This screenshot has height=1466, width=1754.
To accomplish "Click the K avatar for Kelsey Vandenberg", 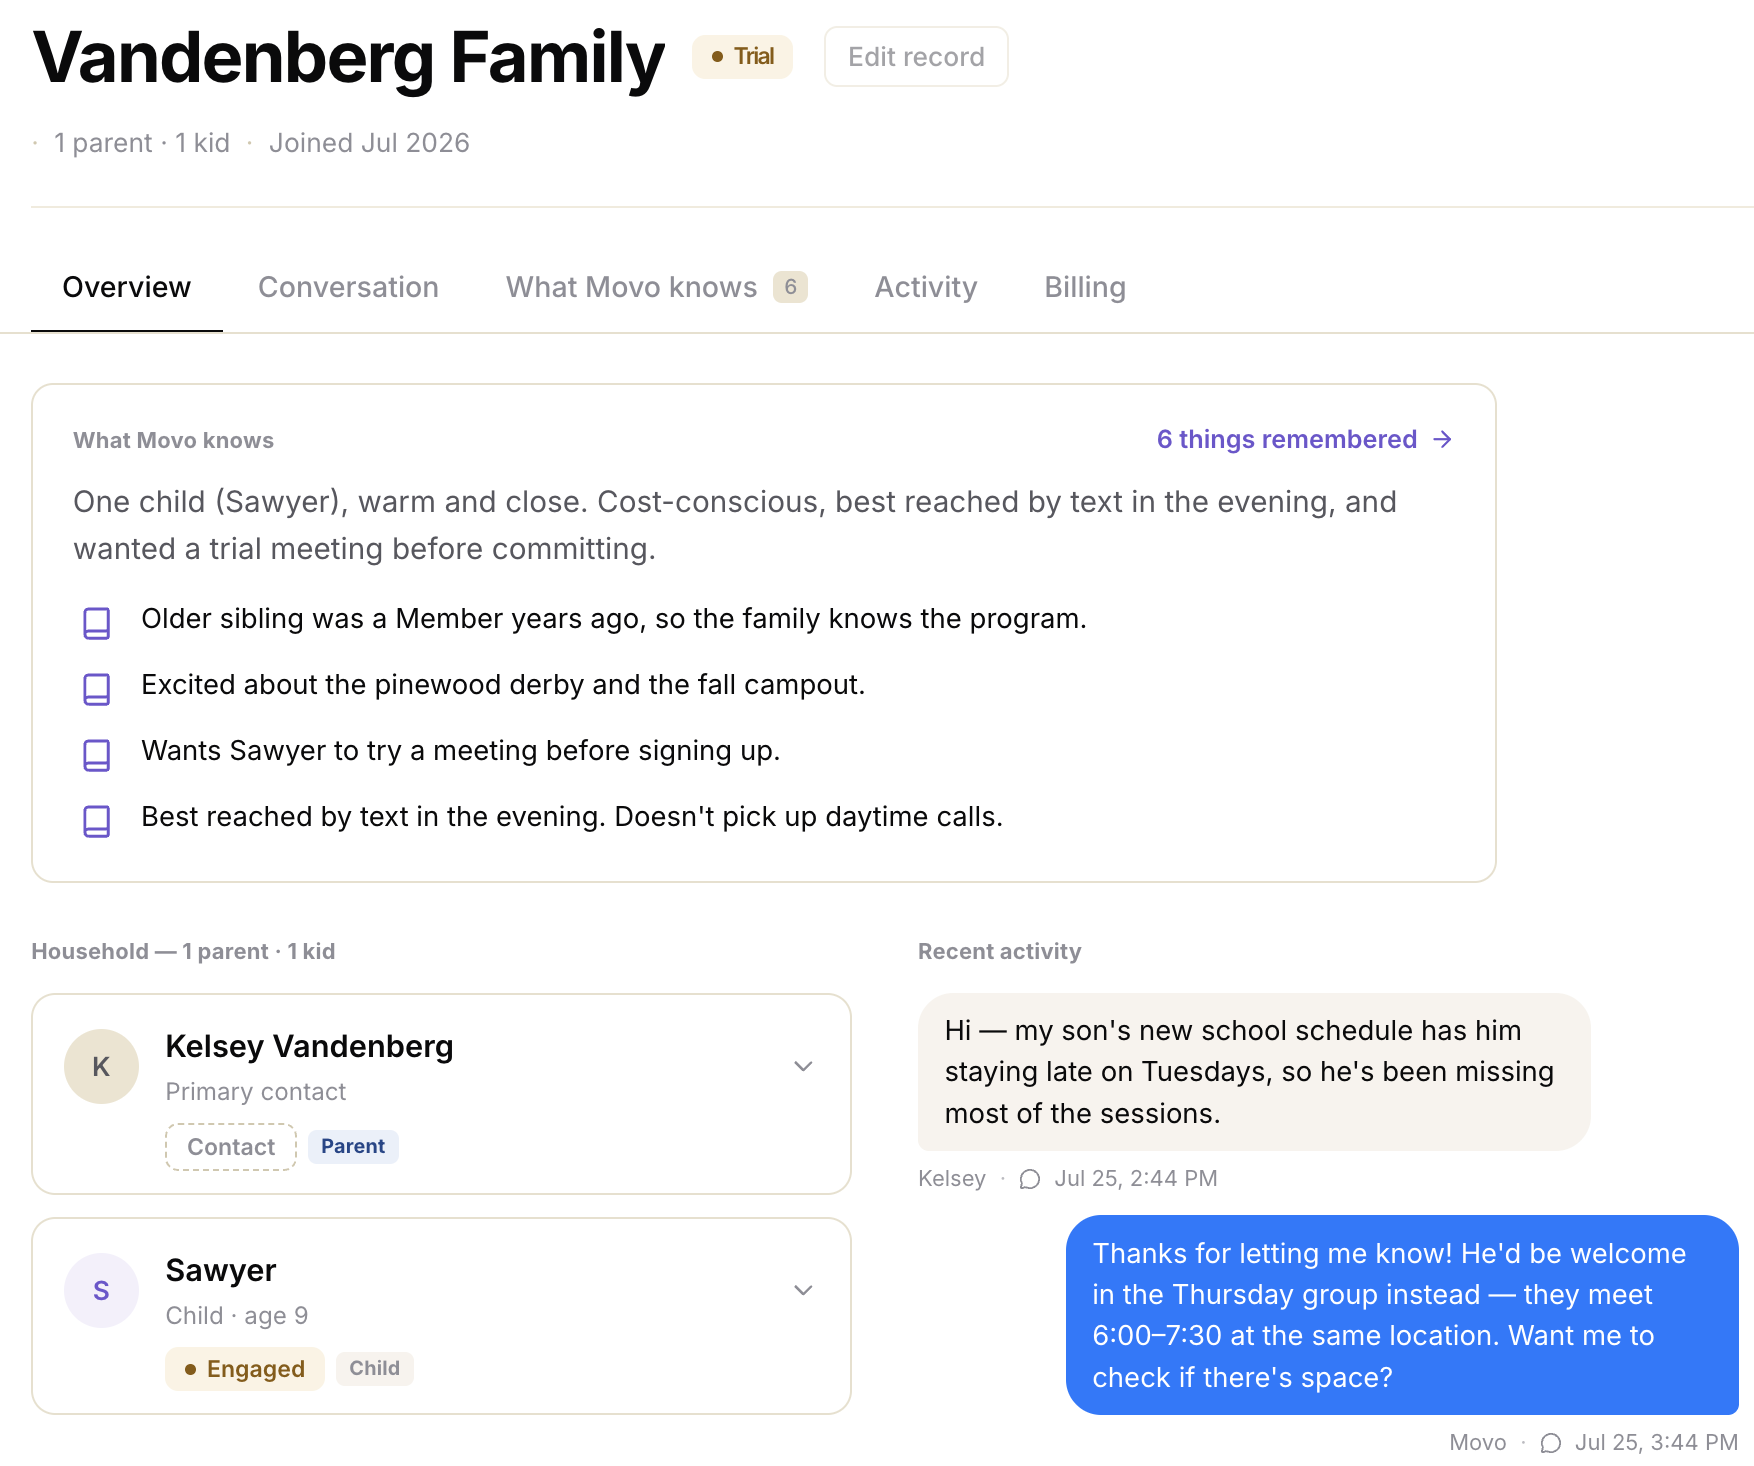I will (x=101, y=1066).
